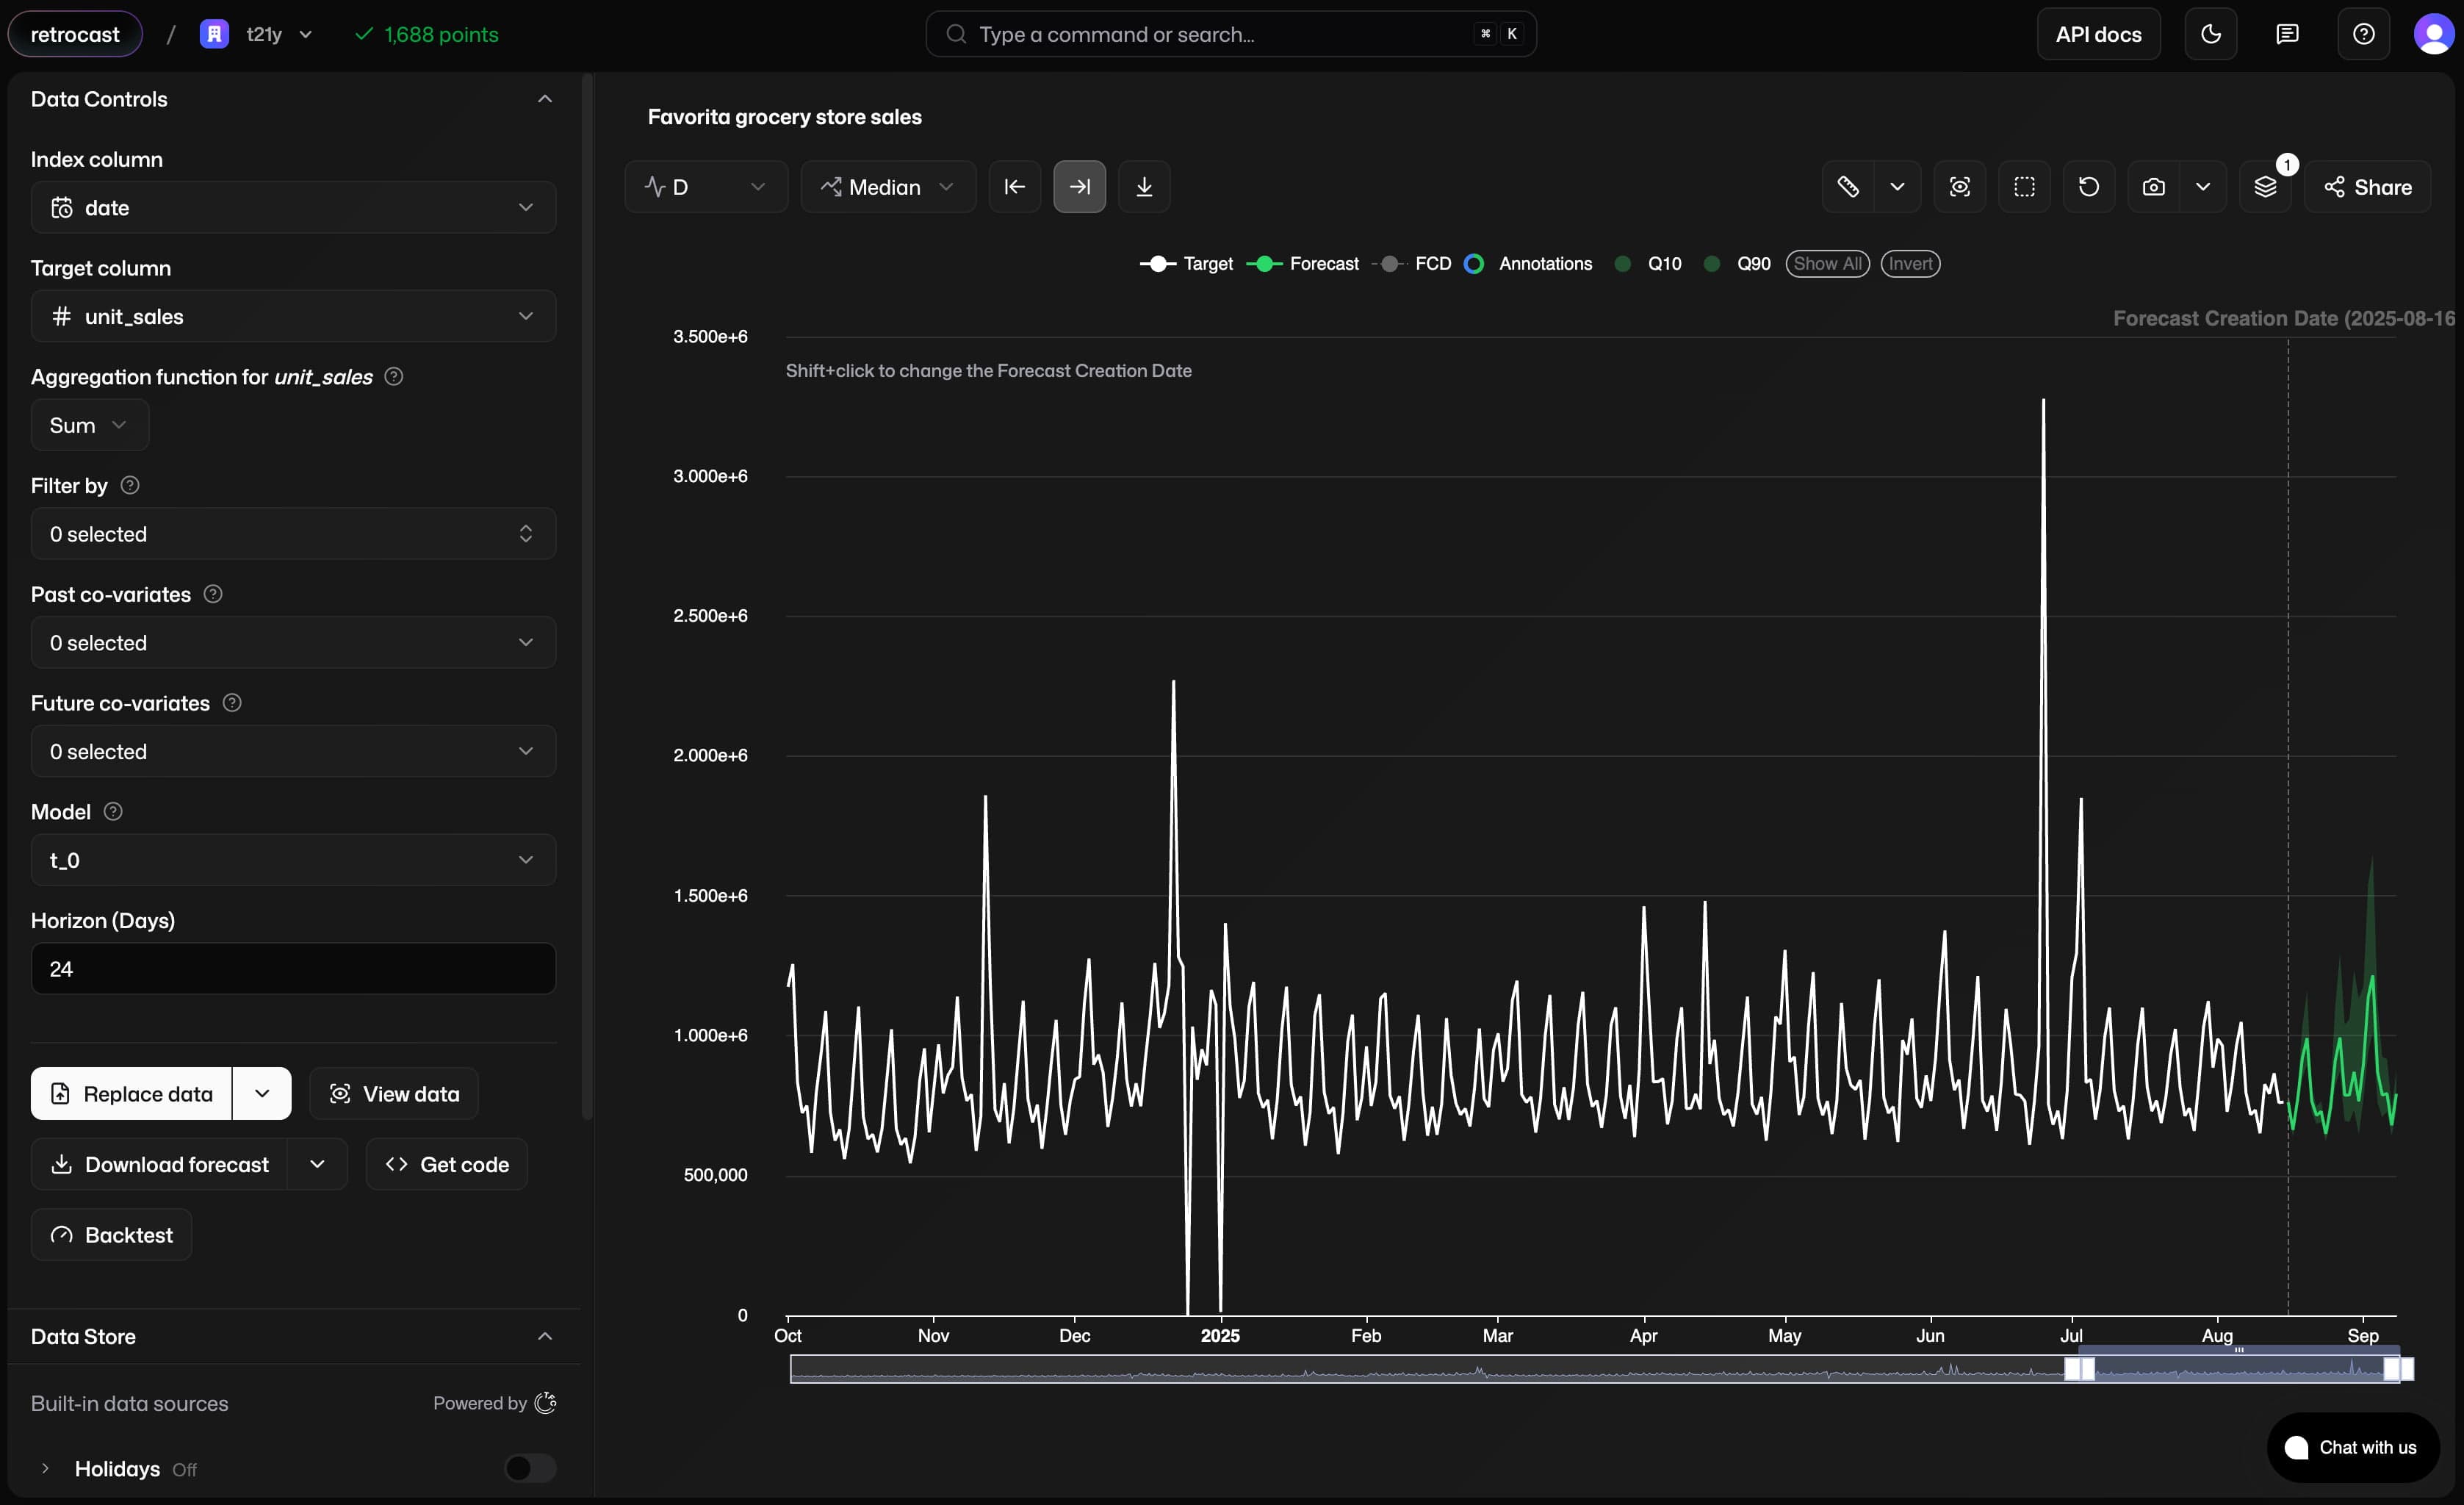Click the purple t21y workspace icon
The width and height of the screenshot is (2464, 1505).
coord(214,34)
